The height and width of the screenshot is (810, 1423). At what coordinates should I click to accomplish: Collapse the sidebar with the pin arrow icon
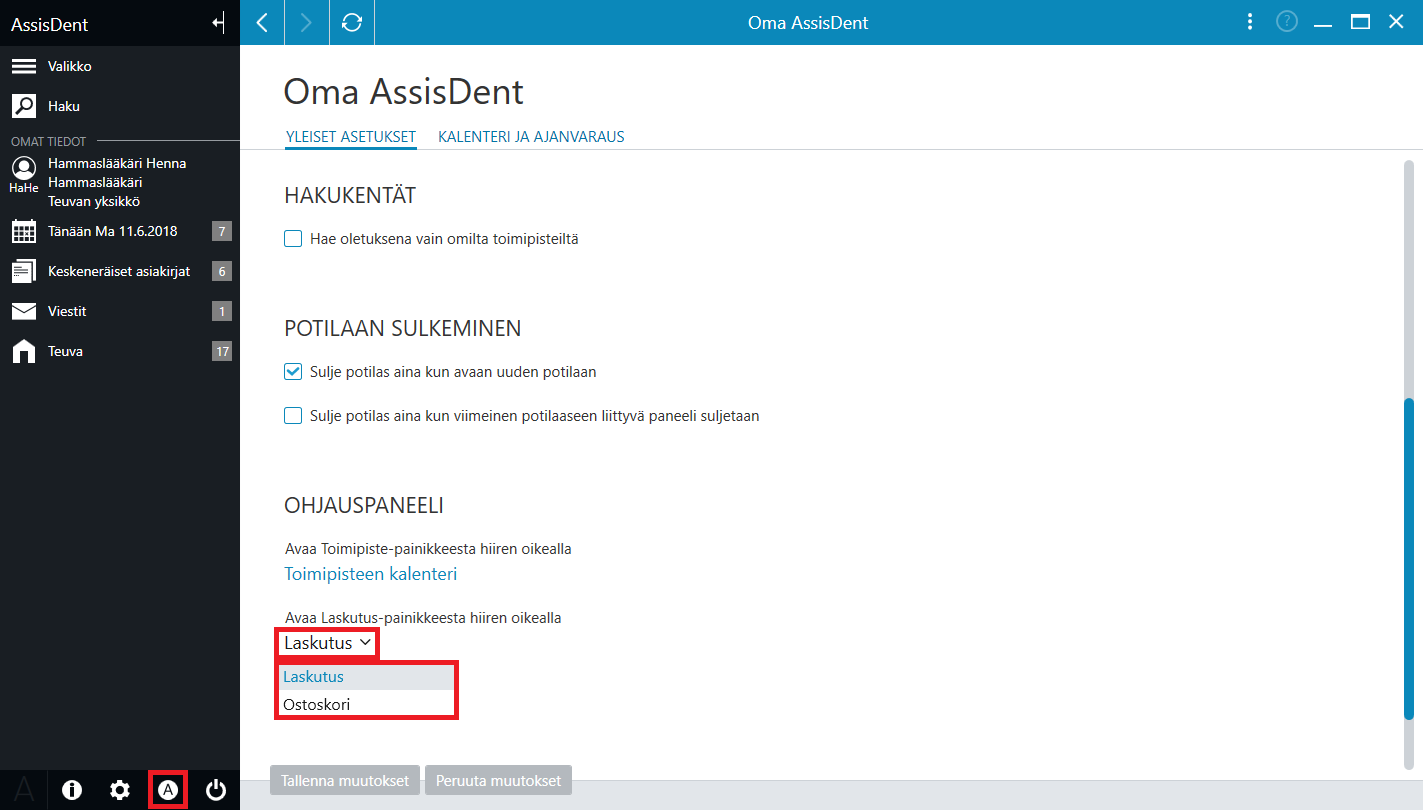pyautogui.click(x=218, y=24)
